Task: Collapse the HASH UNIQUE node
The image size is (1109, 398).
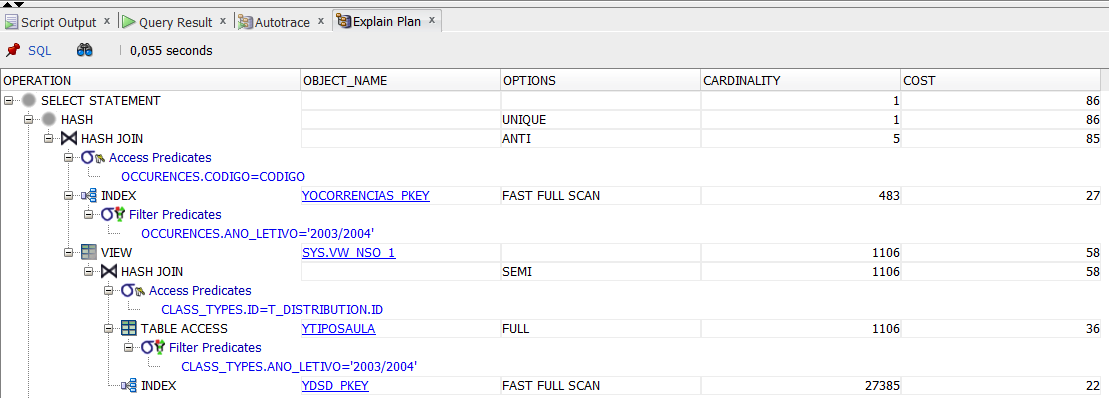Action: tap(28, 119)
